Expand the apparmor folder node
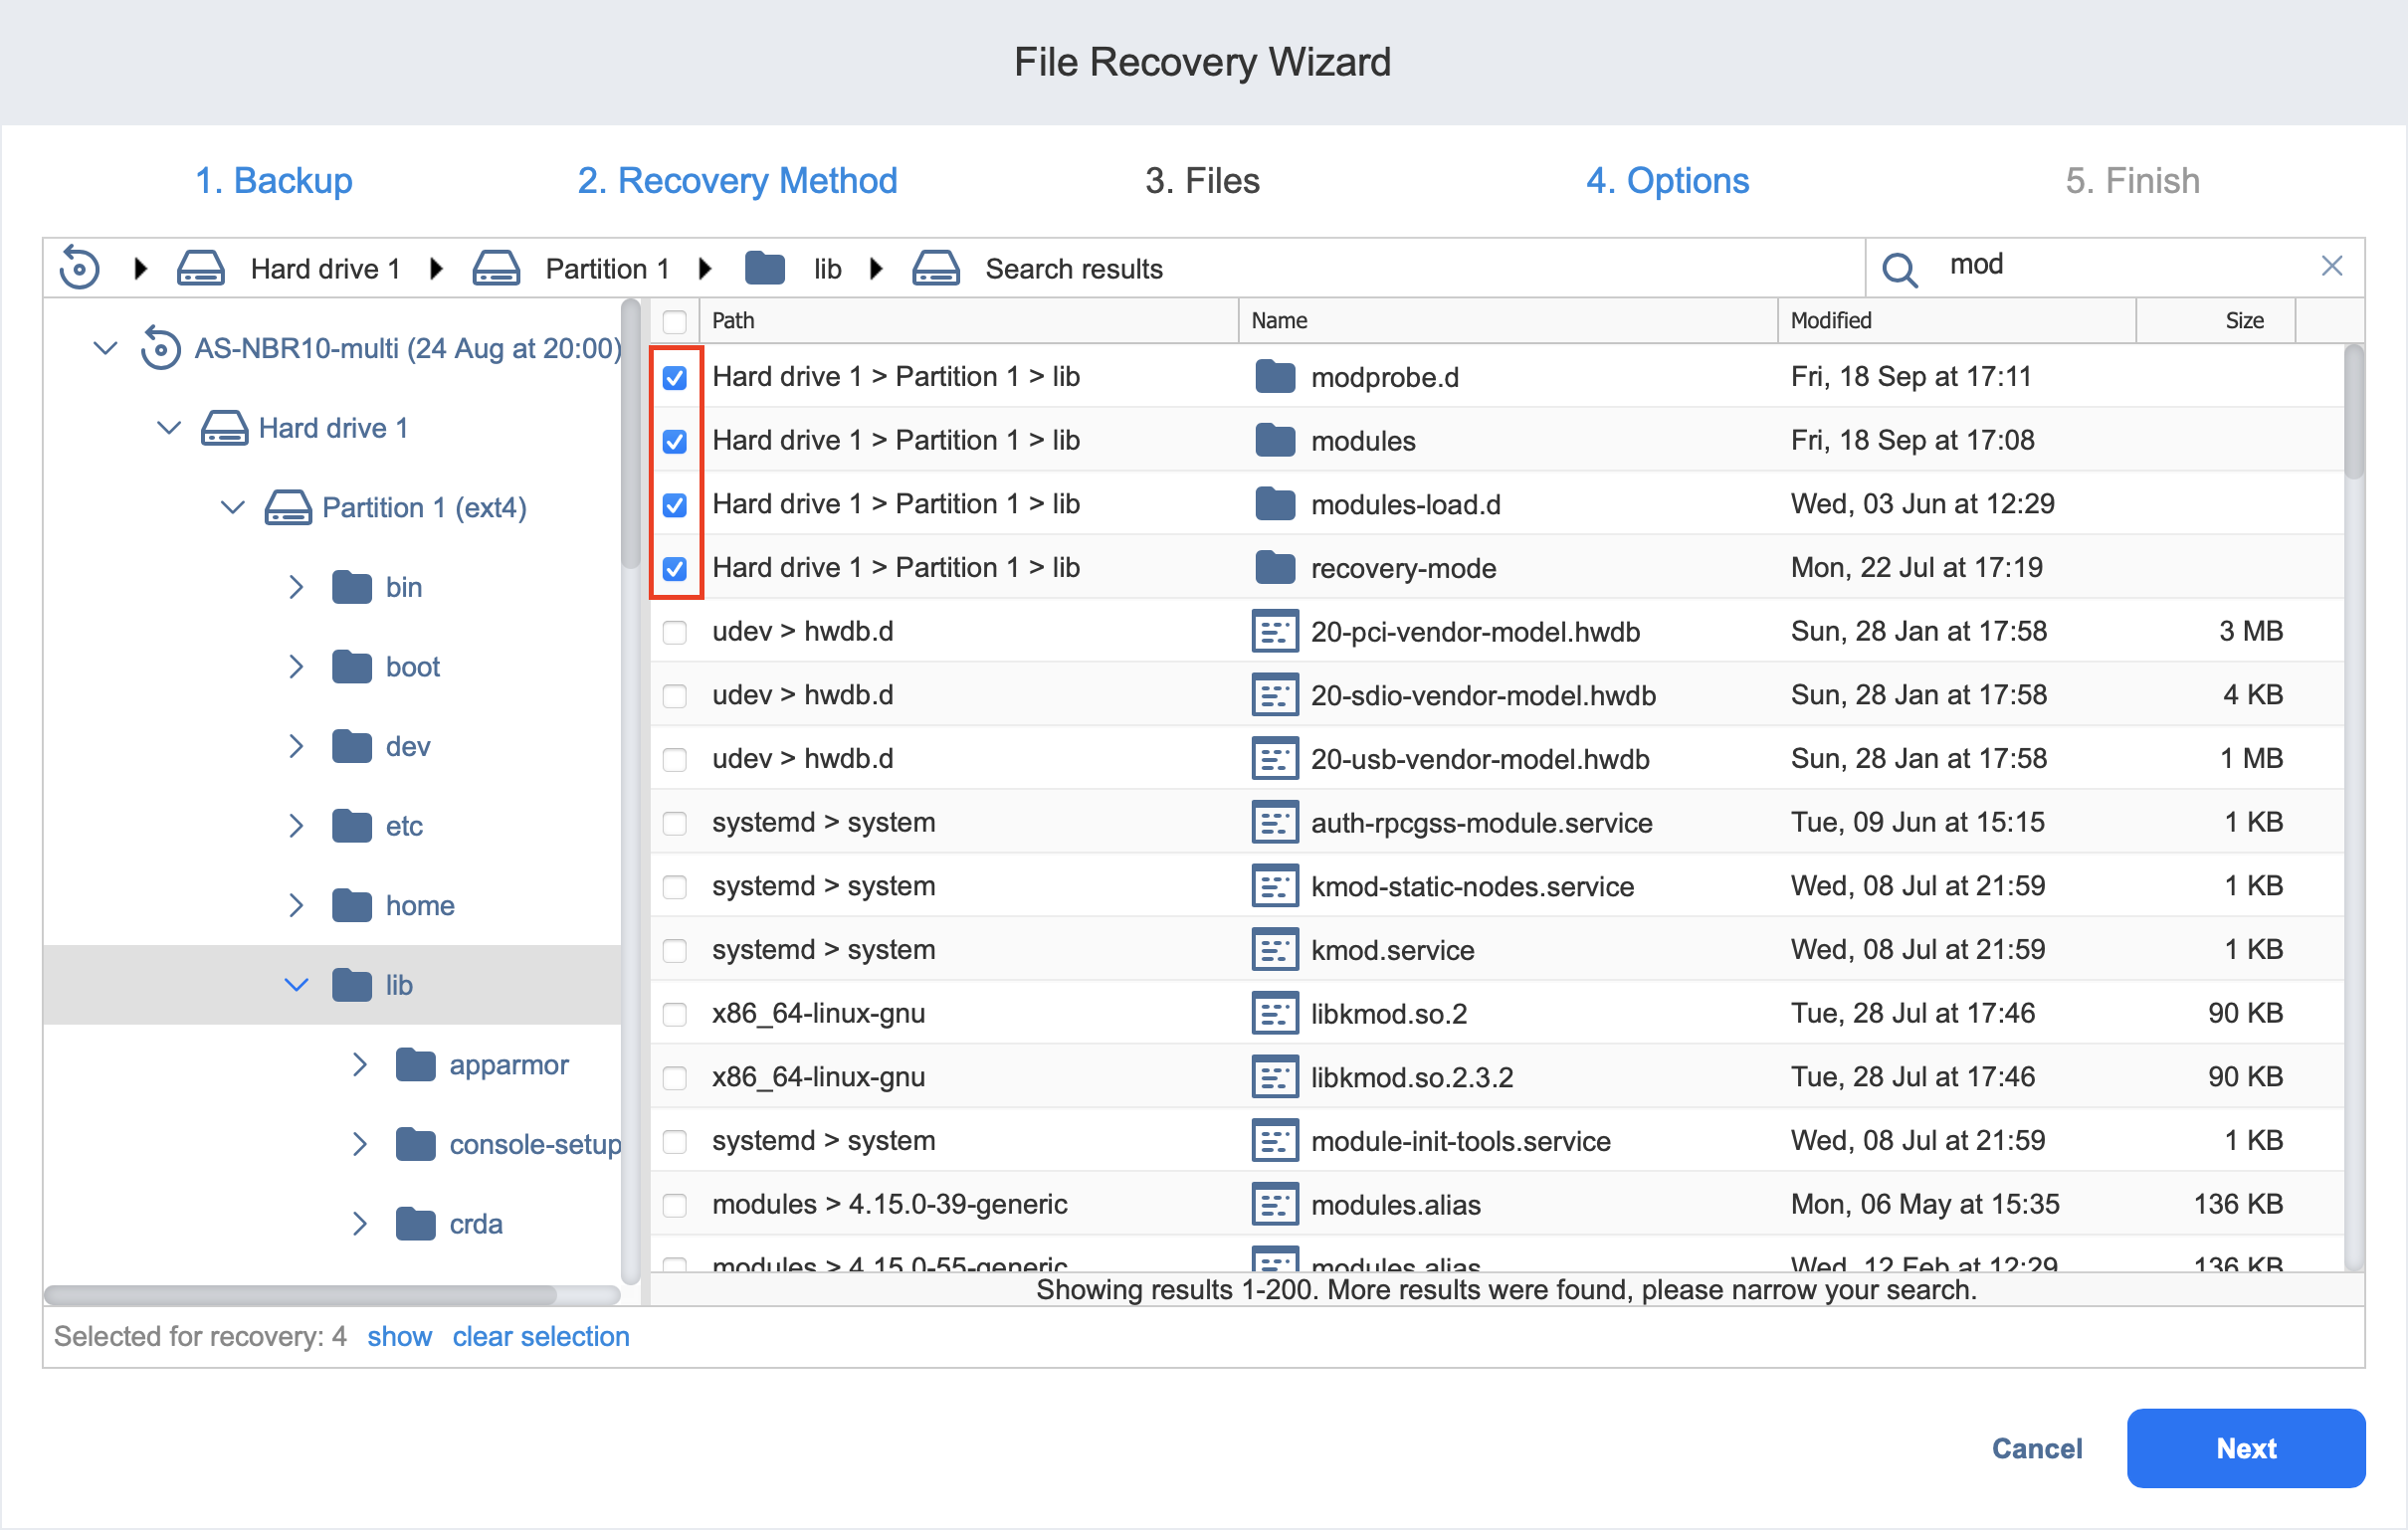The height and width of the screenshot is (1530, 2408). pos(360,1065)
